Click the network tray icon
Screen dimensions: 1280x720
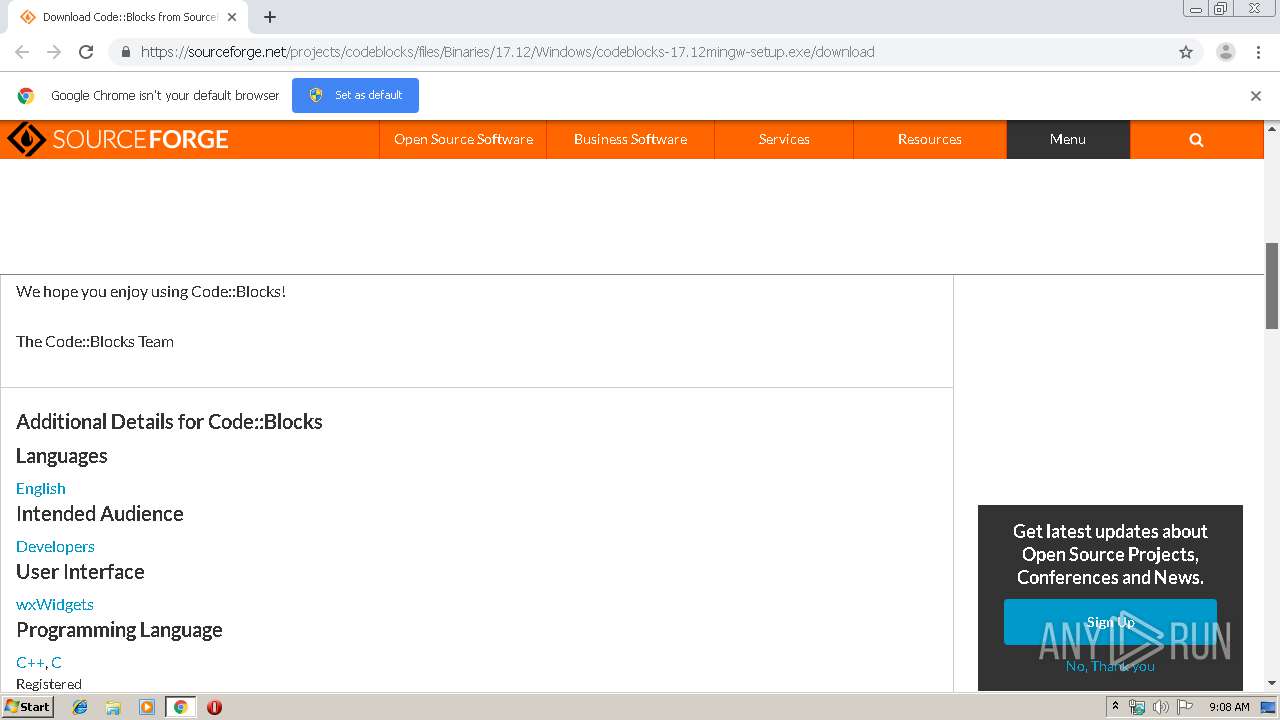1137,707
